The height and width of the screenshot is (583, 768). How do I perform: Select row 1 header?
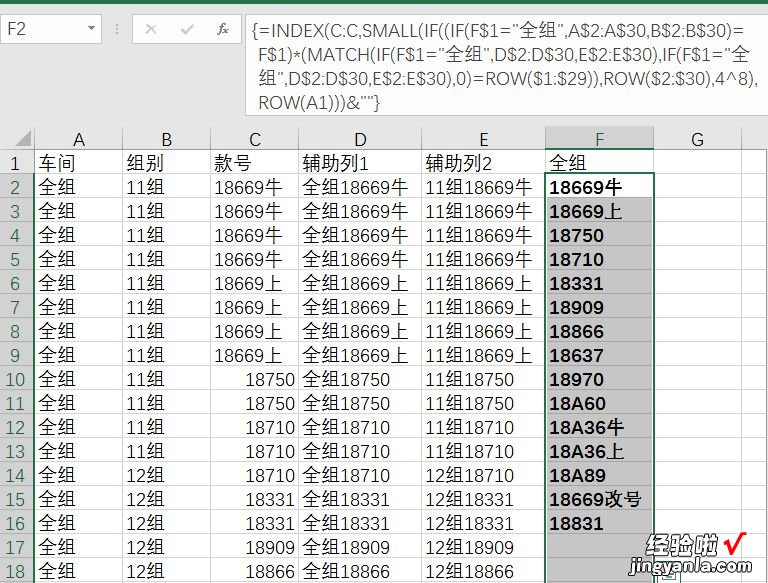(x=15, y=163)
